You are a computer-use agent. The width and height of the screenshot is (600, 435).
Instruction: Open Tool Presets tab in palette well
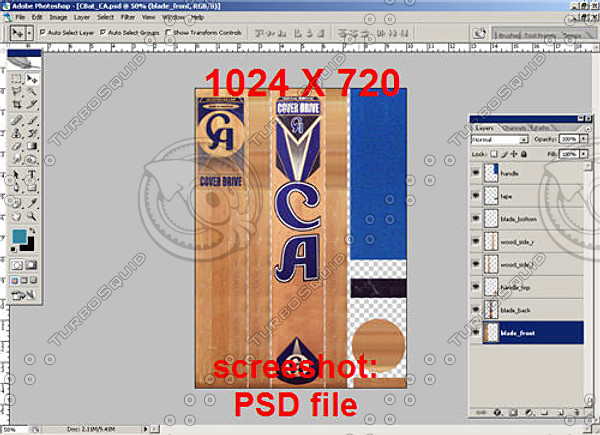540,35
